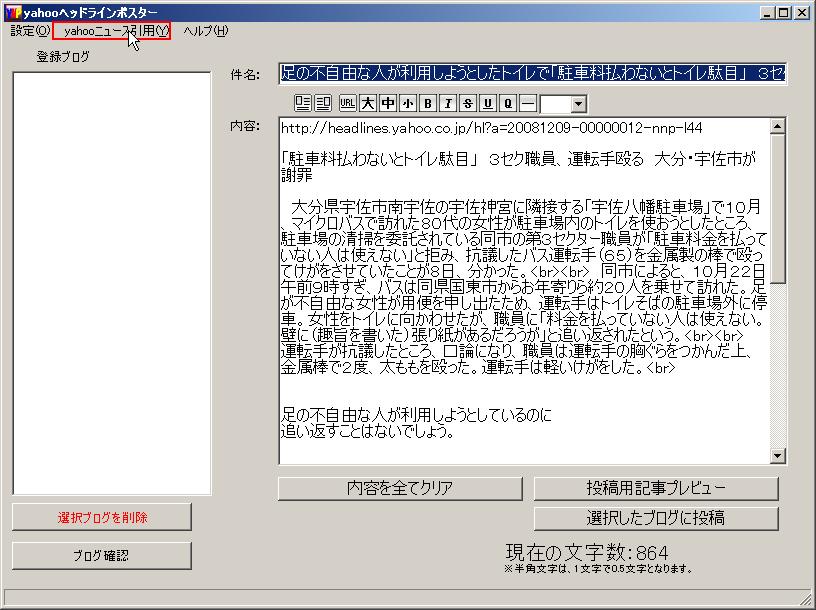Image resolution: width=816 pixels, height=610 pixels.
Task: Click ブログ確認 button
Action: (x=102, y=555)
